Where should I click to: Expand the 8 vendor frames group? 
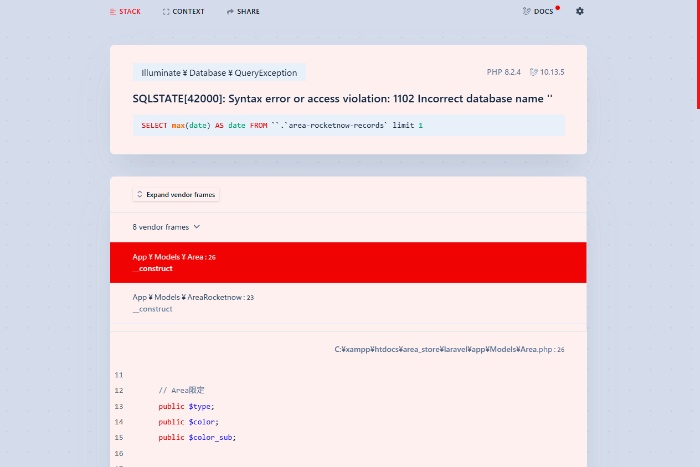click(x=348, y=227)
